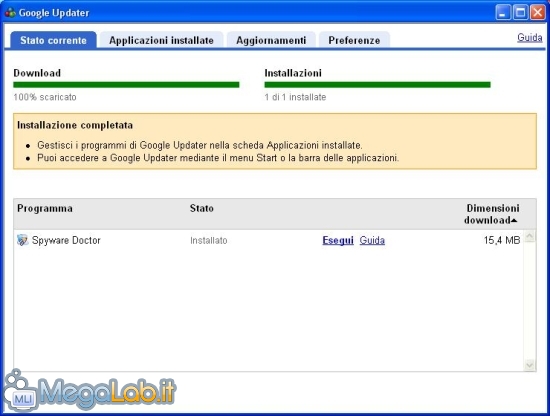Click the Google Updater title bar icon

click(10, 13)
